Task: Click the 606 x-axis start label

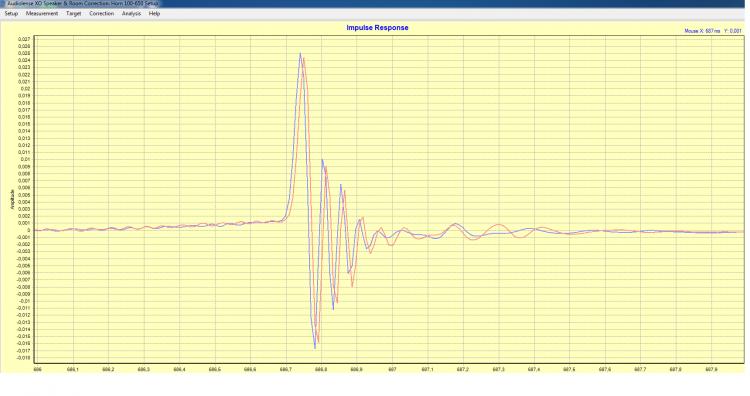Action: coord(38,369)
